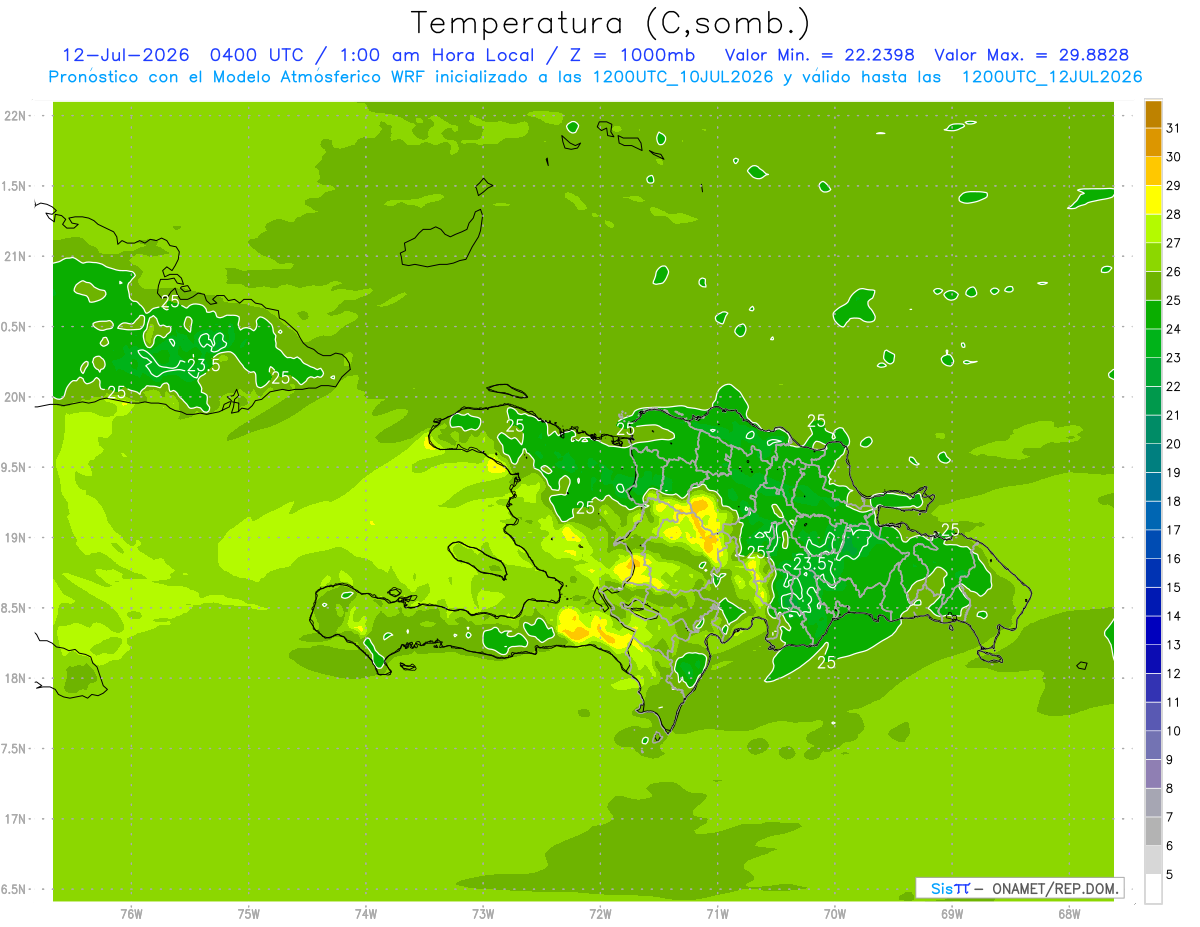Screen dimensions: 1200x927
Task: Click legend value "27"
Action: coord(1174,242)
